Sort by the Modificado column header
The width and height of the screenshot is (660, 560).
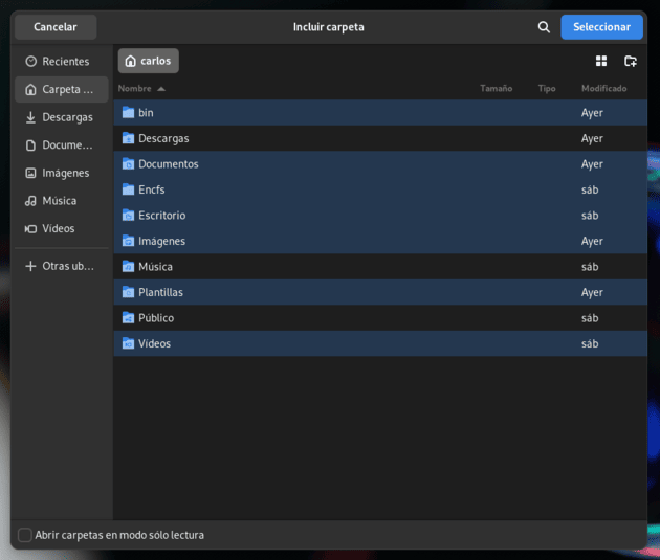[604, 88]
